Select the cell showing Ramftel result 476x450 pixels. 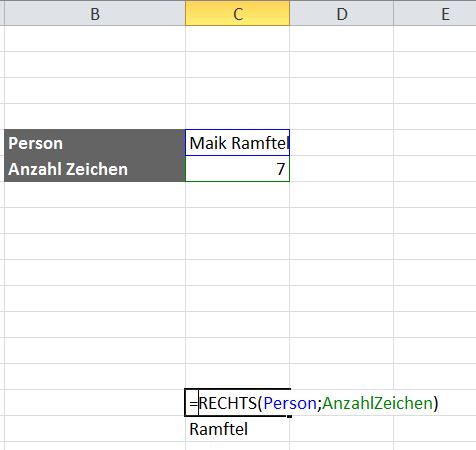tap(238, 429)
